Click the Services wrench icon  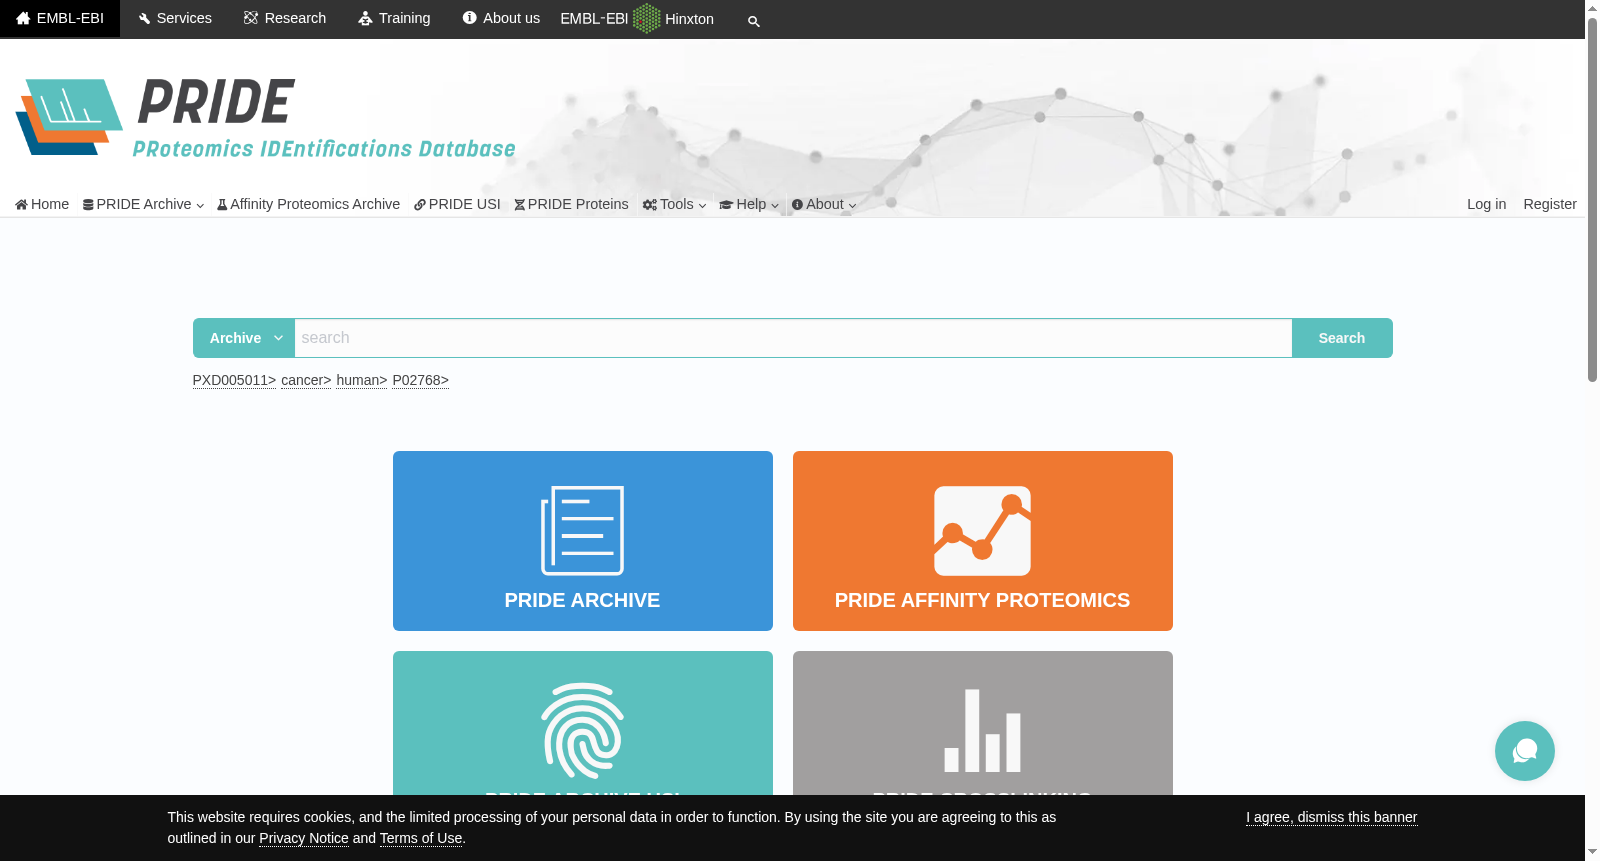(x=145, y=19)
